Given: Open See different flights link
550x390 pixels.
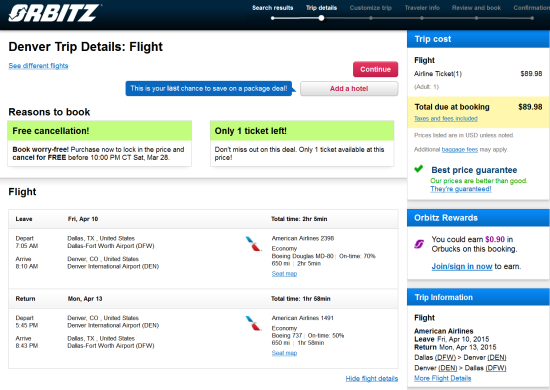Looking at the screenshot, I should coord(38,66).
